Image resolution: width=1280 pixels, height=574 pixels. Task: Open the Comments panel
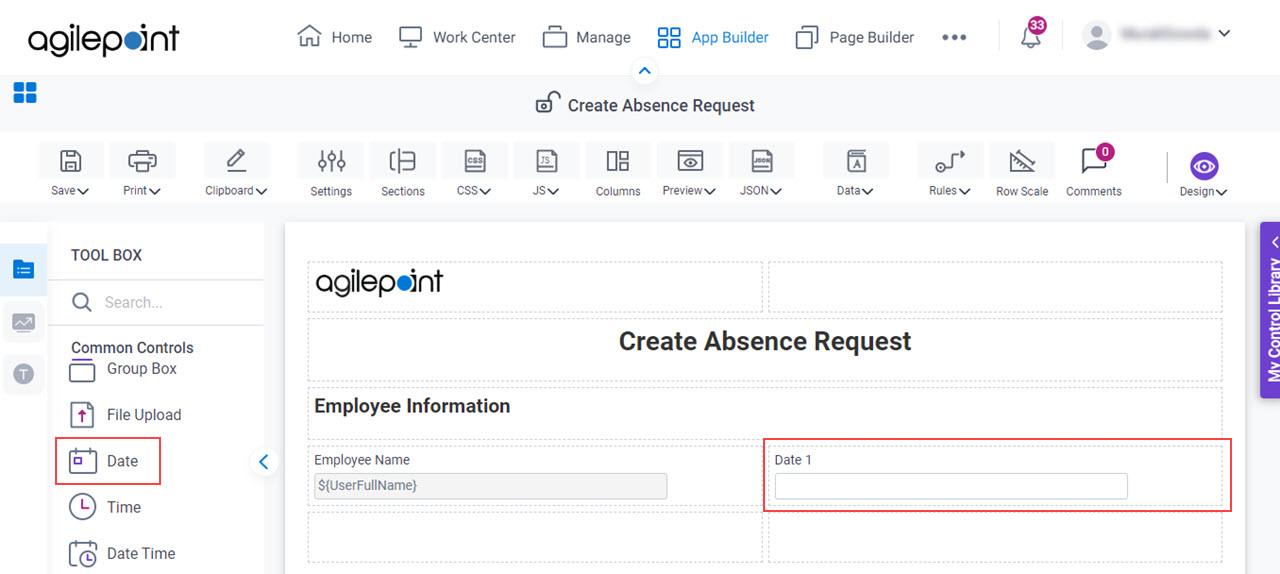pyautogui.click(x=1094, y=171)
